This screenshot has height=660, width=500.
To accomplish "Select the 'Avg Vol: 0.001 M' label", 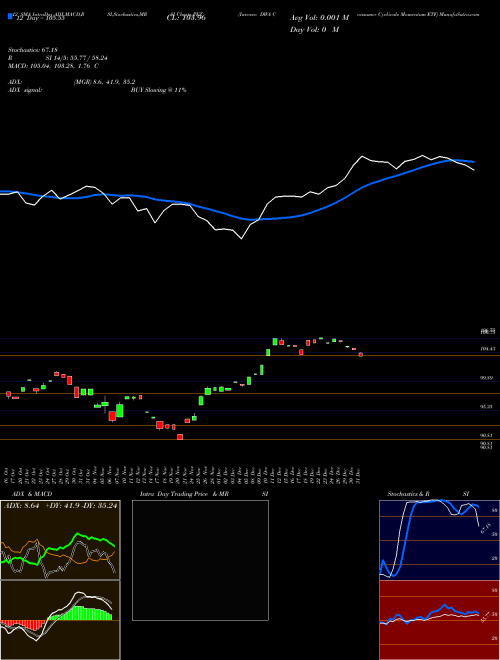I will pyautogui.click(x=319, y=18).
